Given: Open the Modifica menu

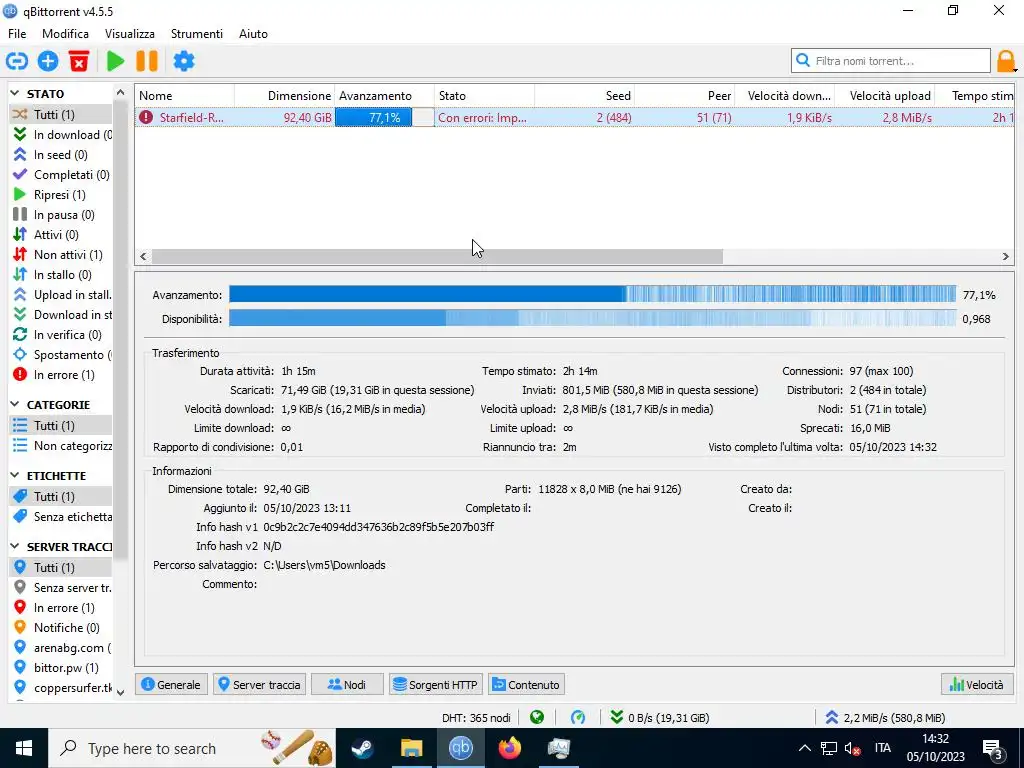Looking at the screenshot, I should point(65,34).
